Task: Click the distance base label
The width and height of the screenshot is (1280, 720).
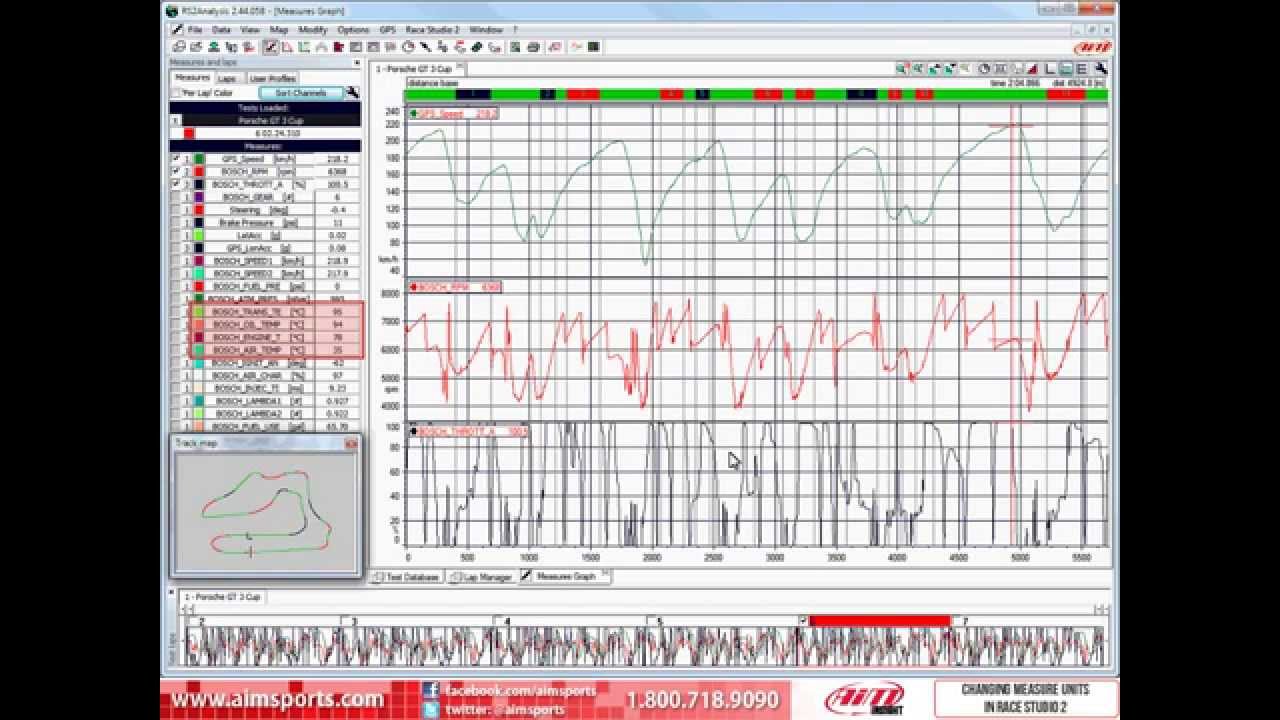Action: click(433, 83)
